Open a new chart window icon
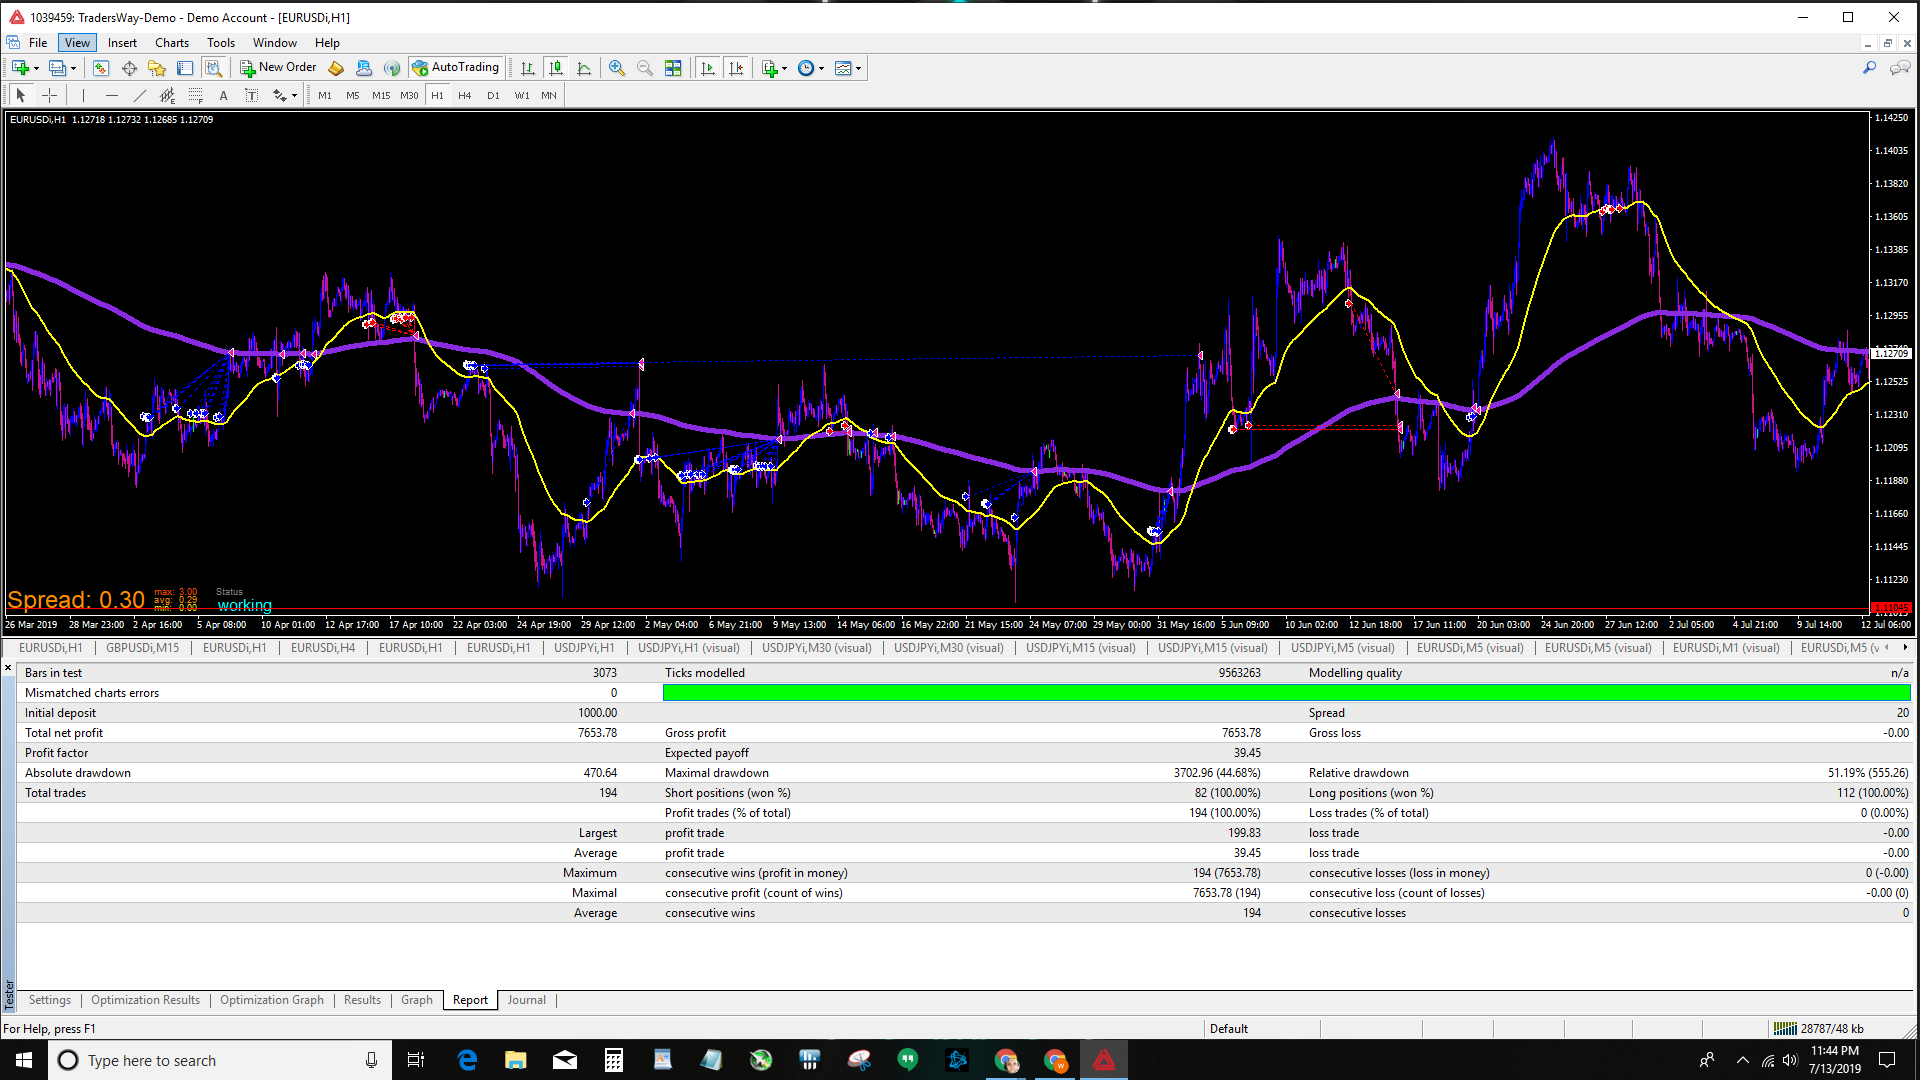Image resolution: width=1920 pixels, height=1080 pixels. click(20, 68)
